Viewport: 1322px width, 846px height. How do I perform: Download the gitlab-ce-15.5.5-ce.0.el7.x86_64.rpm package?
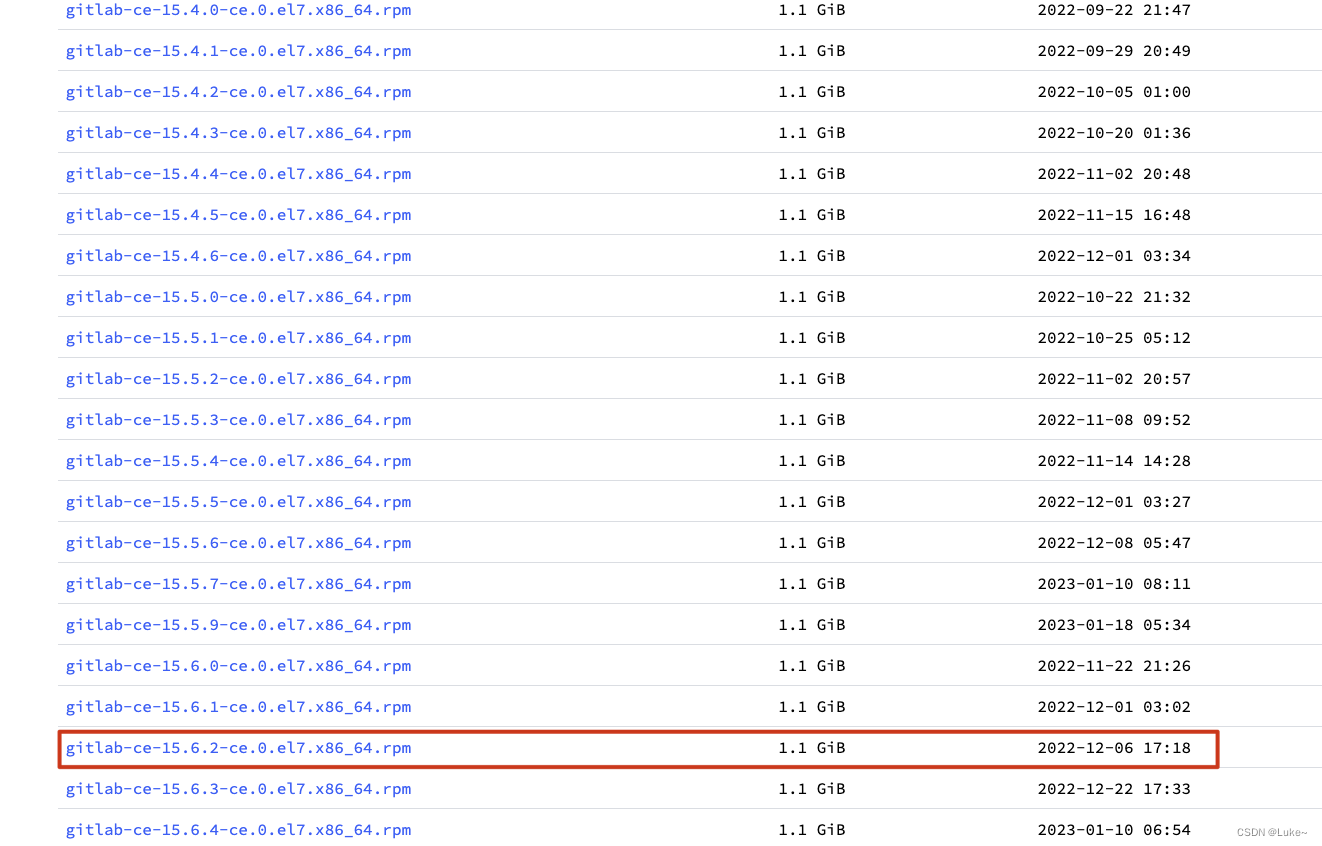click(238, 502)
